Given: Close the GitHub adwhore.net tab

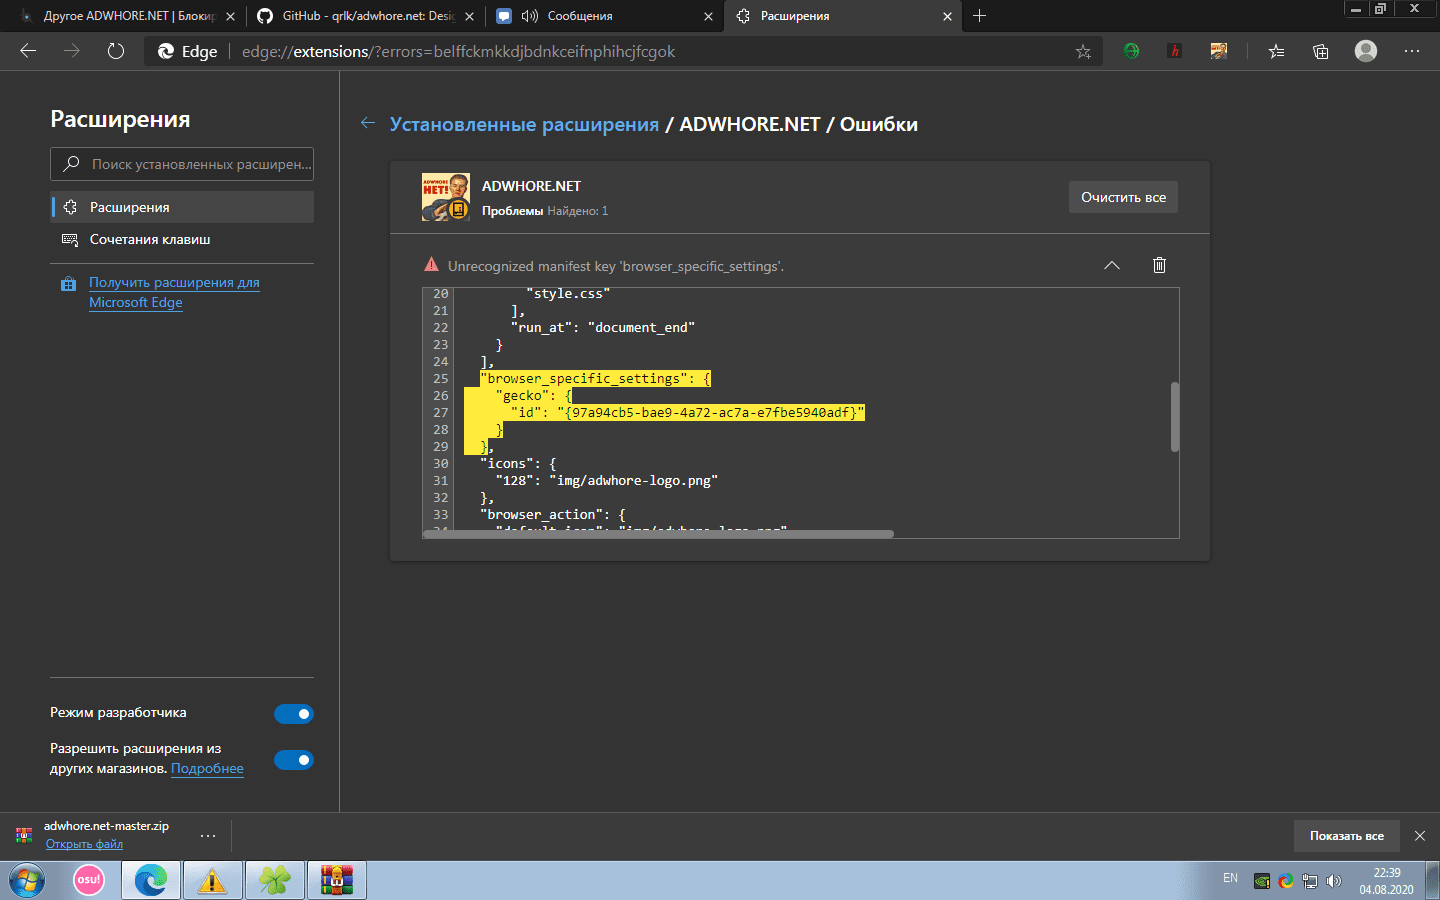Looking at the screenshot, I should click(x=469, y=16).
